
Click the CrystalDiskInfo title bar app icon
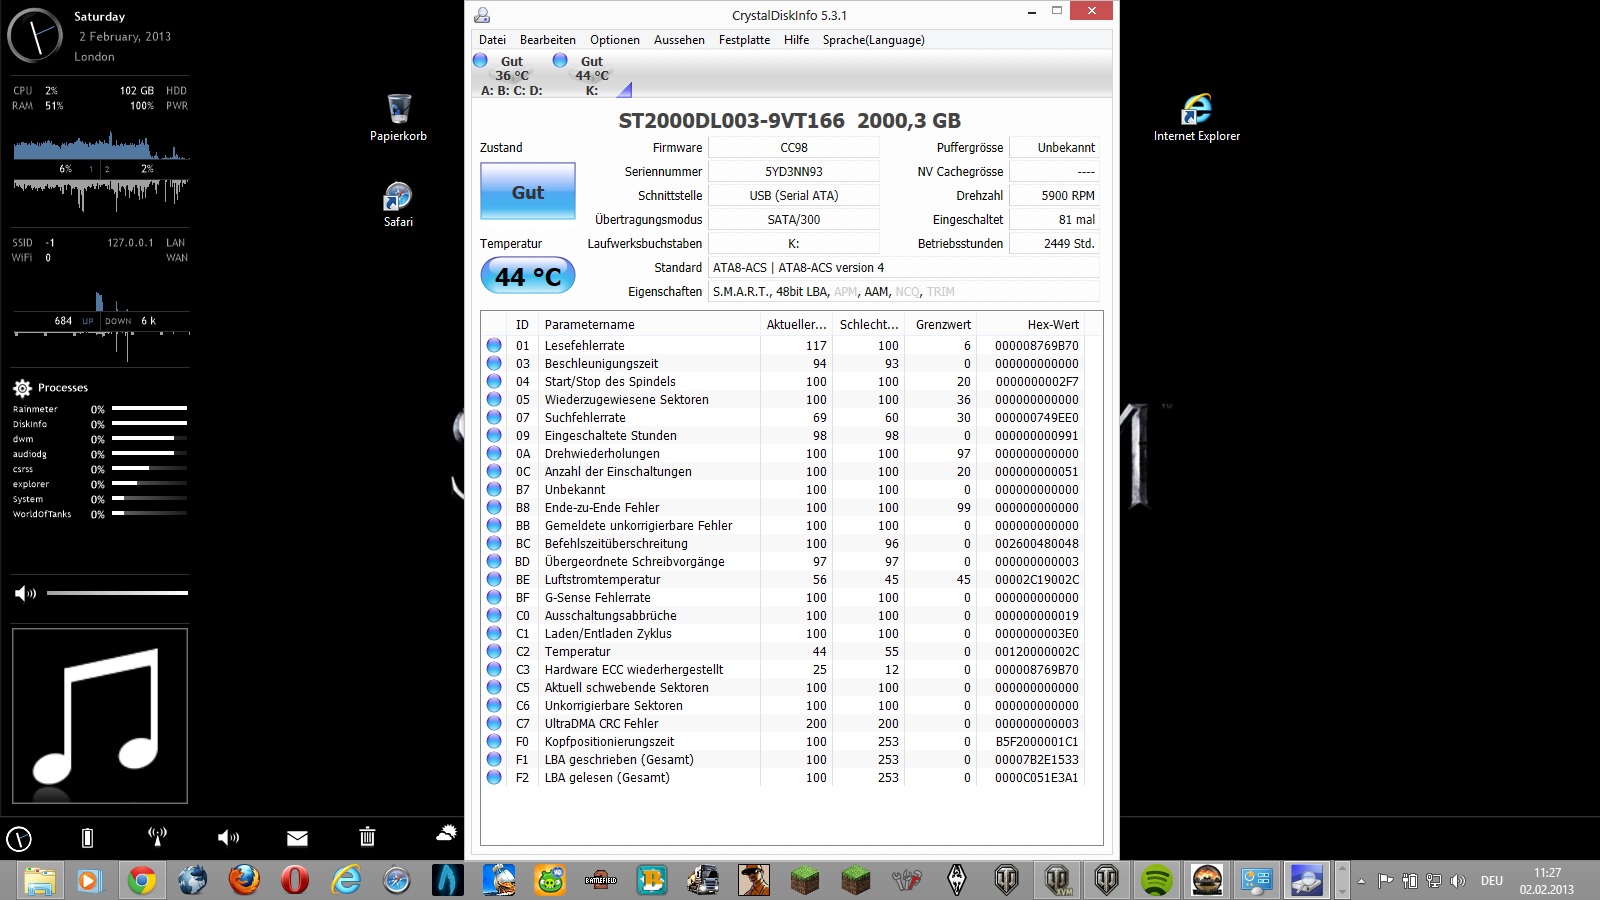point(482,15)
